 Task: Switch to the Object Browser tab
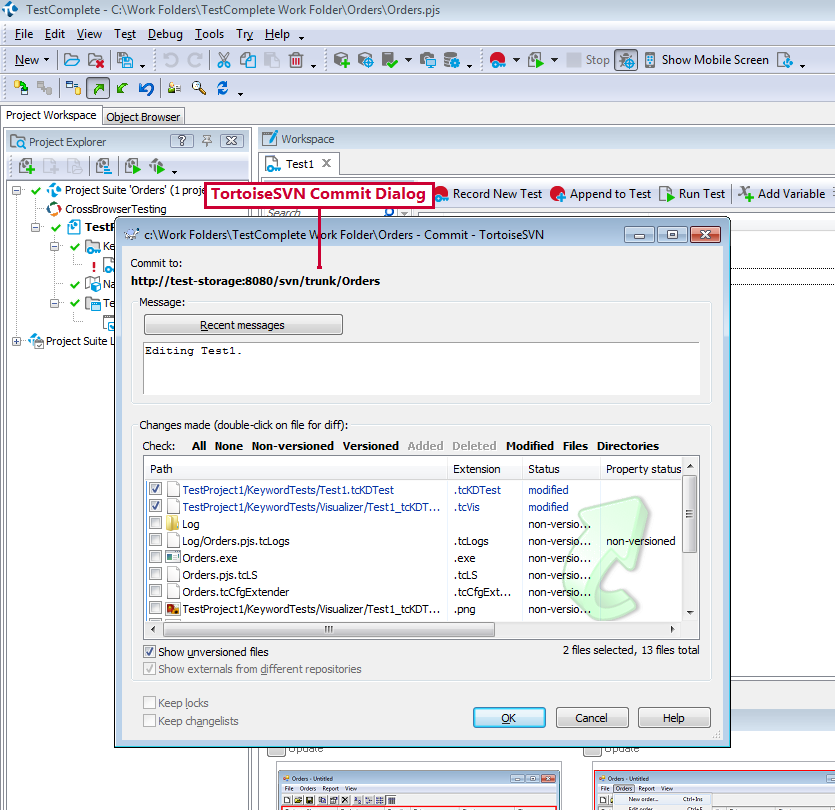pyautogui.click(x=143, y=117)
